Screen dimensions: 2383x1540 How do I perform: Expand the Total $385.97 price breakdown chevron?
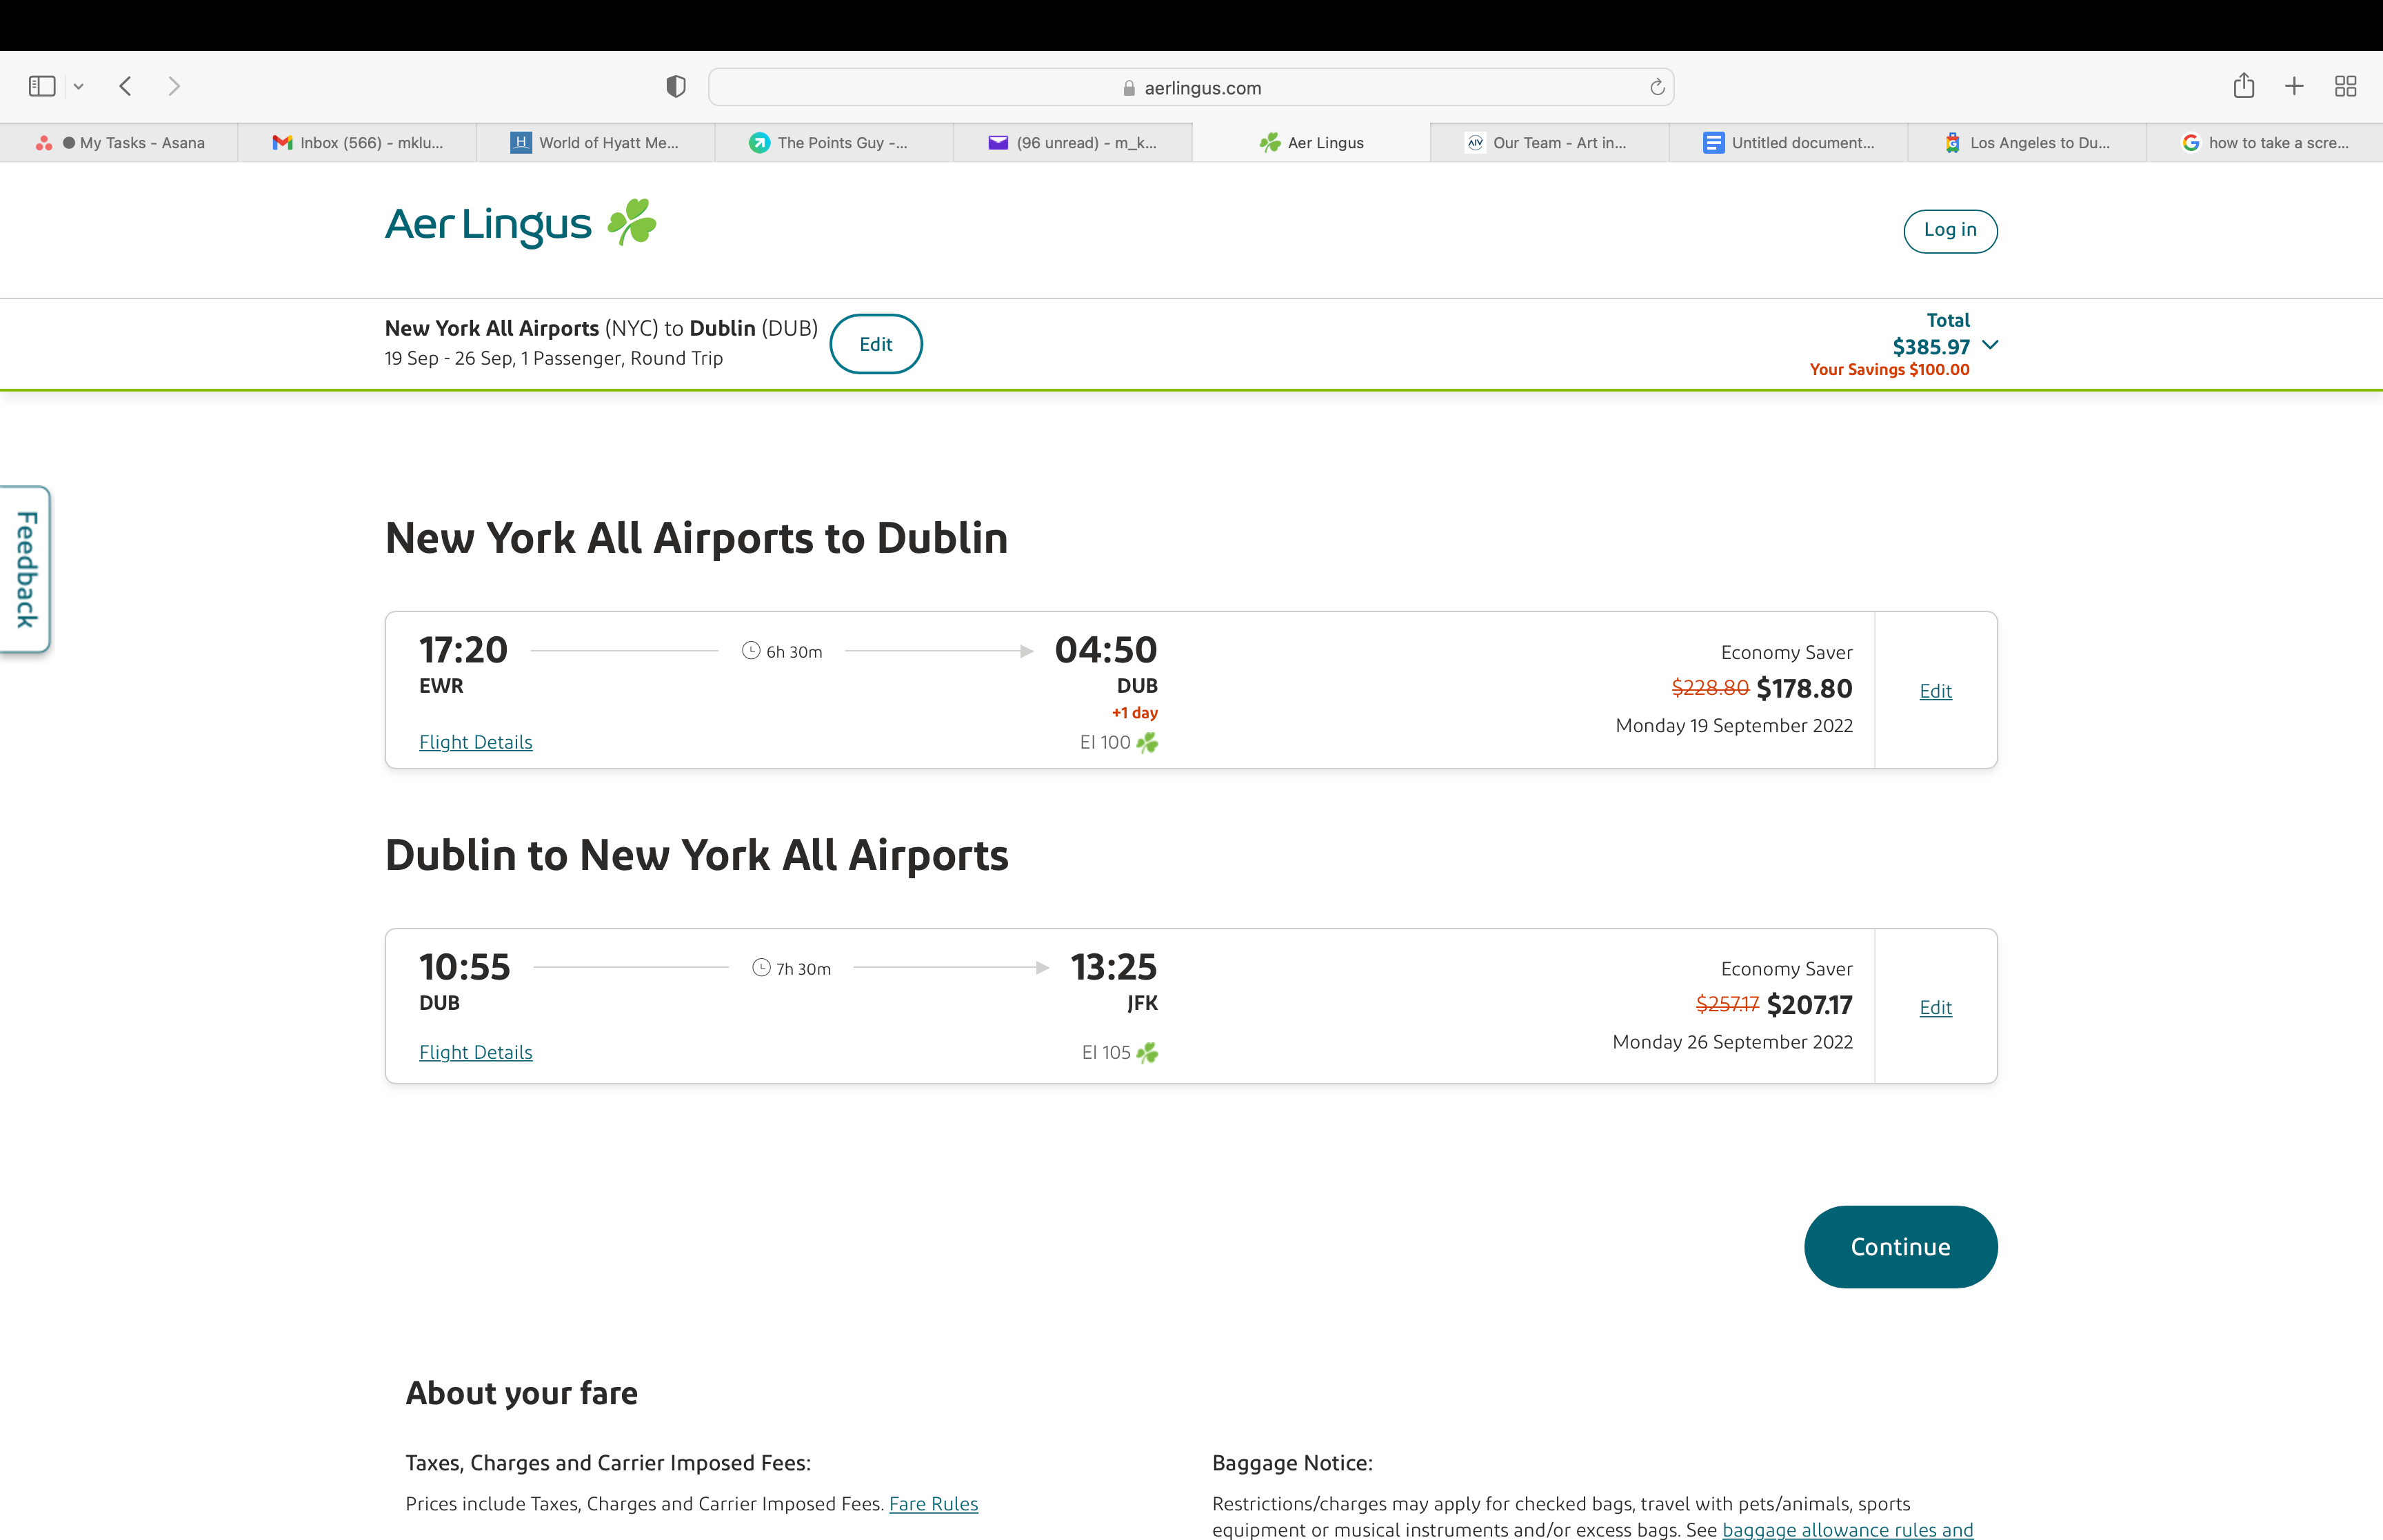coord(1990,345)
